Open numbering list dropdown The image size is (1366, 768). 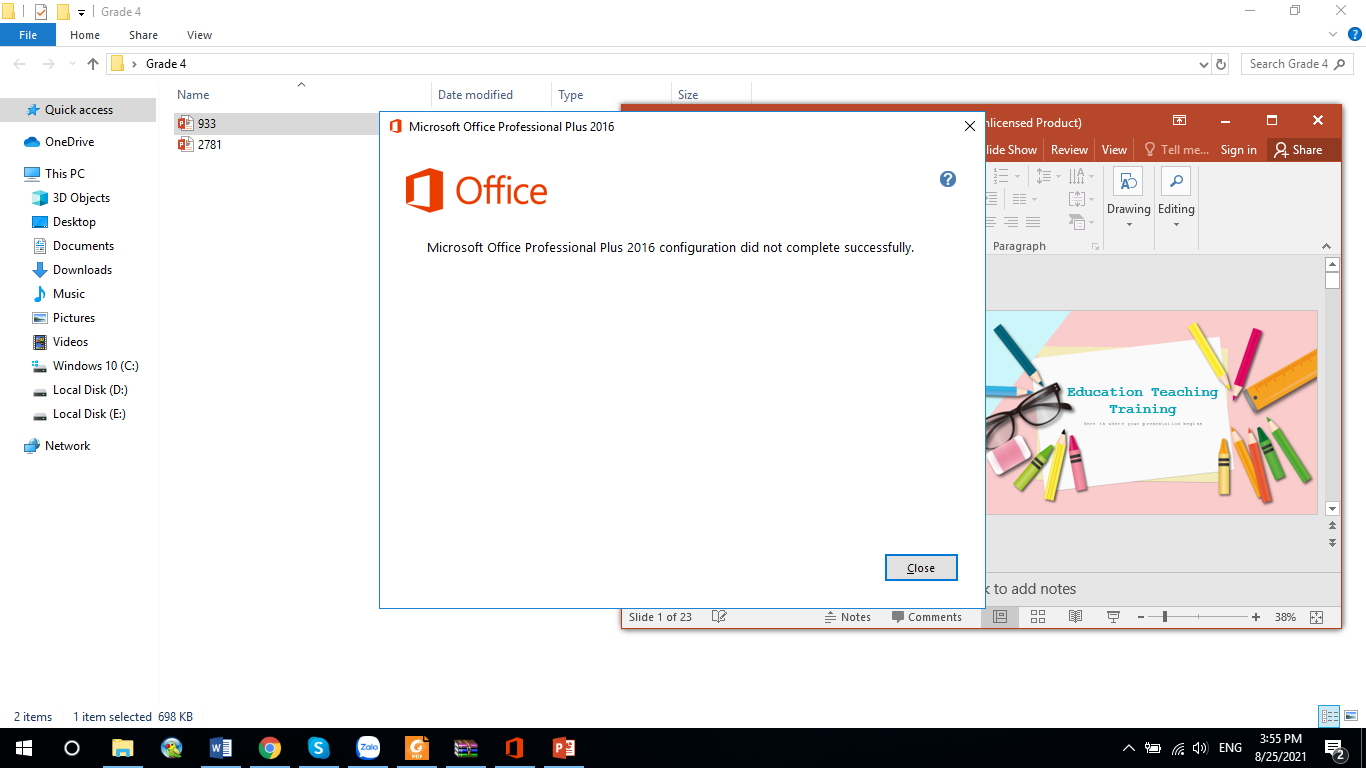point(1007,176)
